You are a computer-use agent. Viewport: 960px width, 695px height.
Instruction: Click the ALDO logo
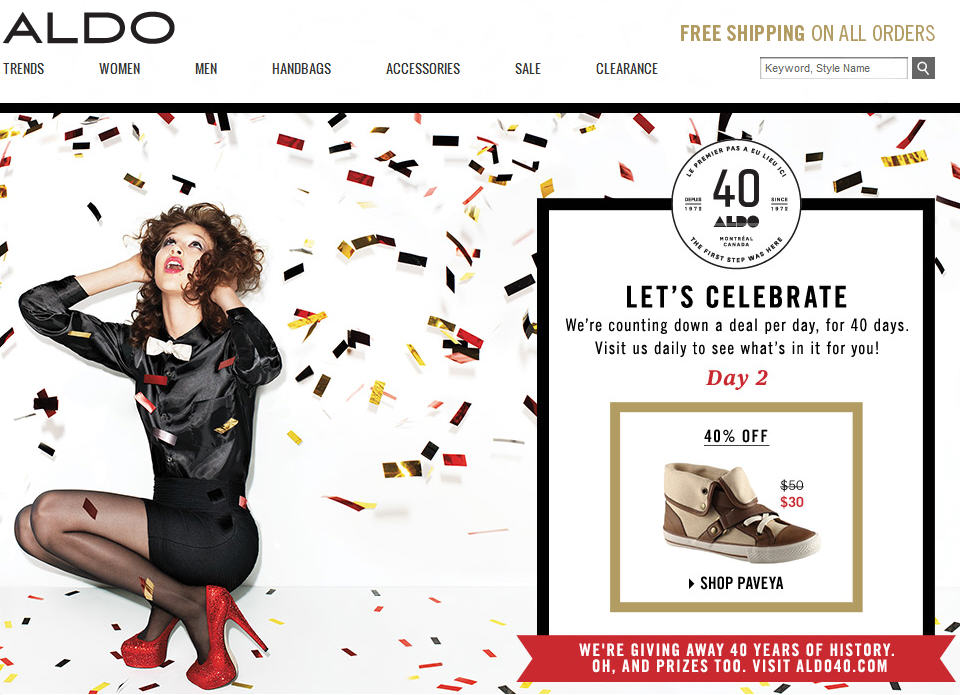[89, 28]
